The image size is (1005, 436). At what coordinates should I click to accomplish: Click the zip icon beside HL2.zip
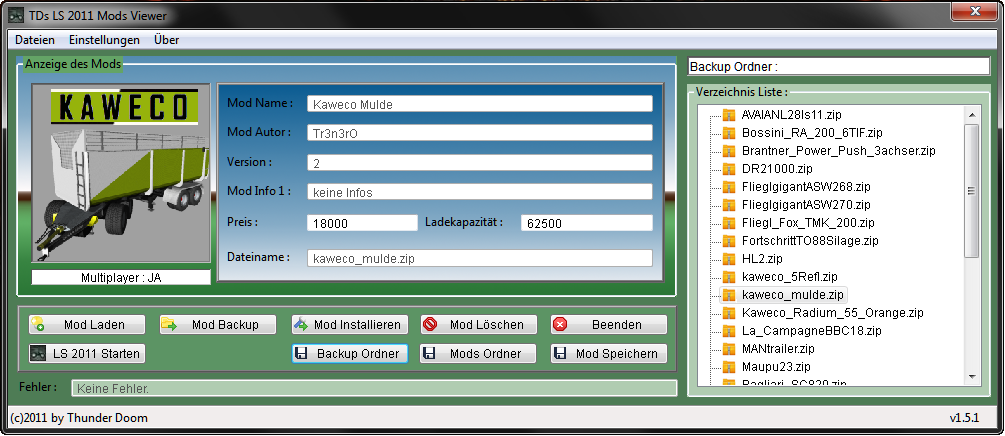click(x=729, y=258)
